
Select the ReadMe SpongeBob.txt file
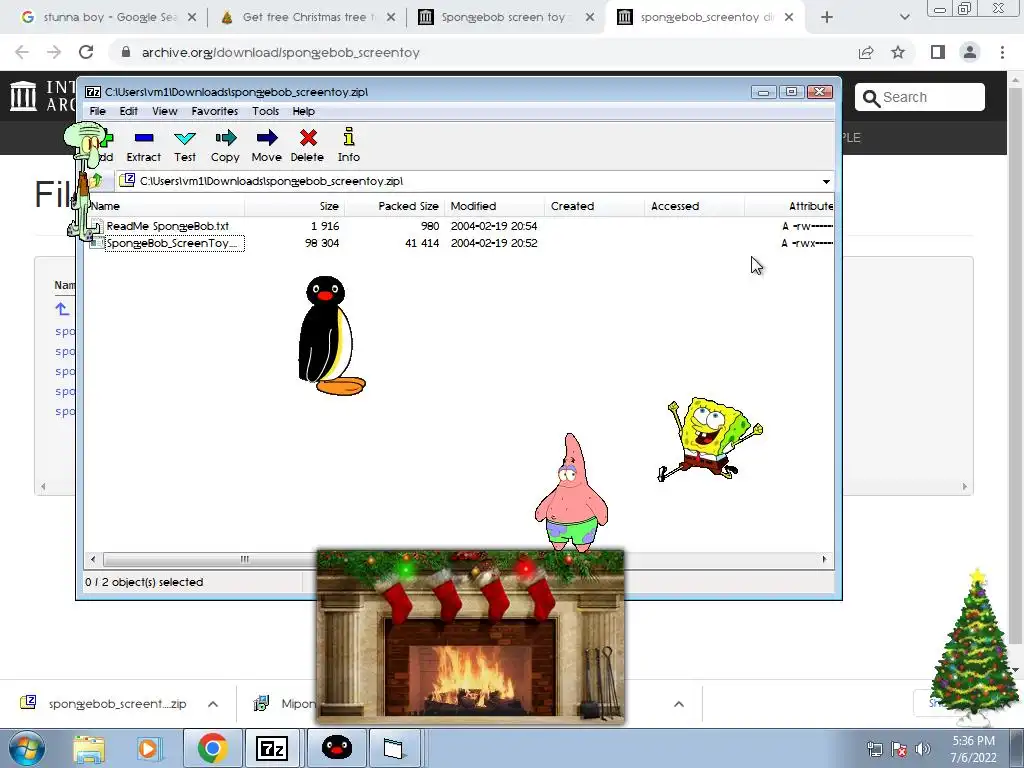(167, 226)
